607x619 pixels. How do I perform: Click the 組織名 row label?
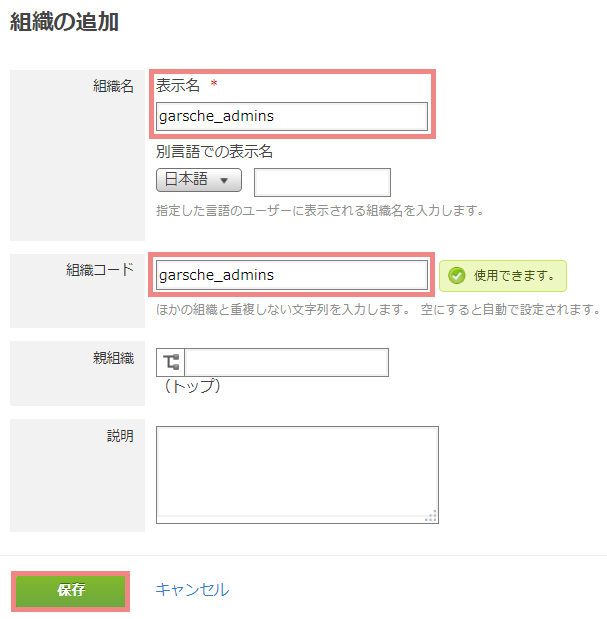113,86
